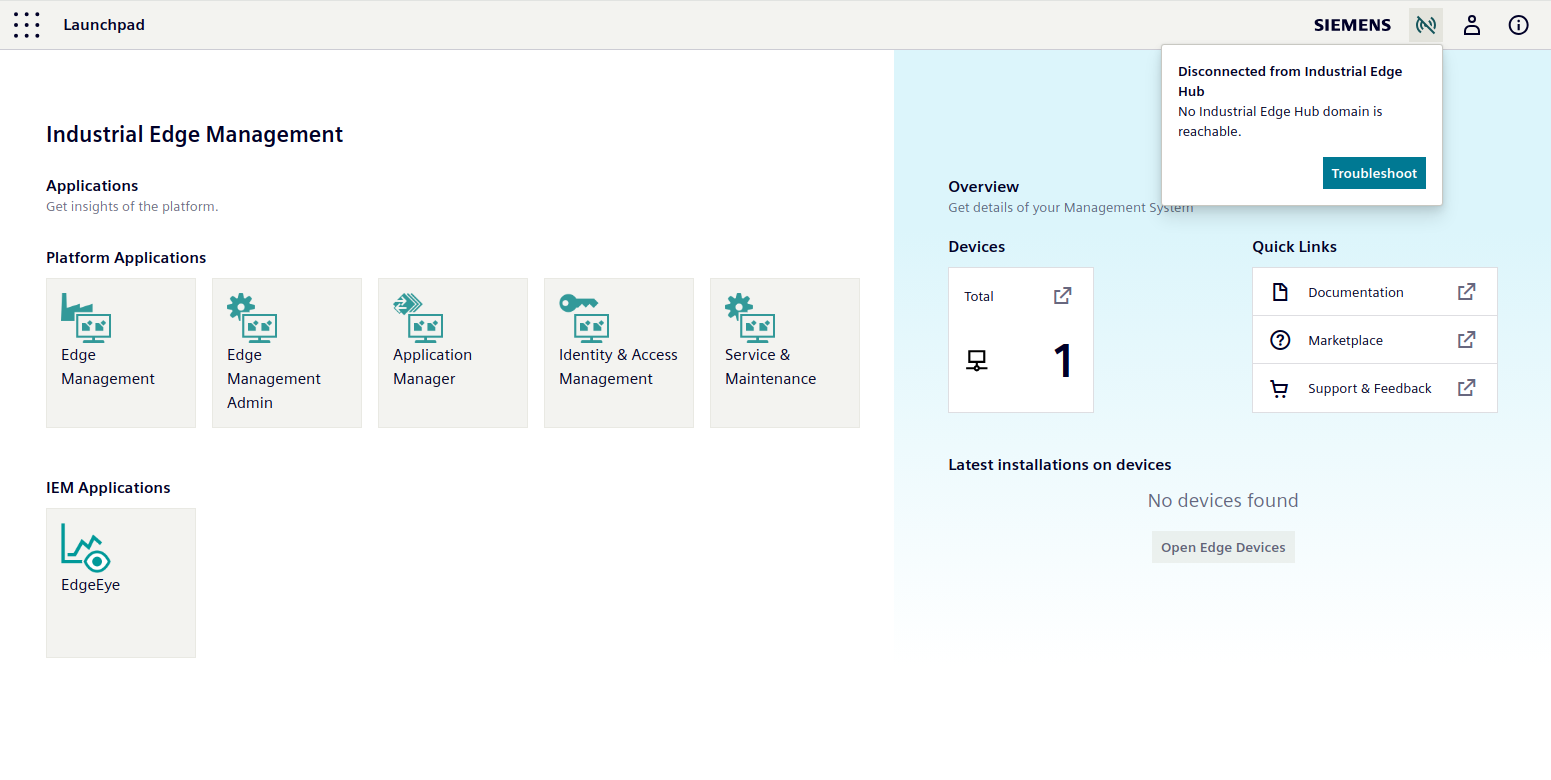Open the Application Manager tile
1551x780 pixels.
click(453, 353)
